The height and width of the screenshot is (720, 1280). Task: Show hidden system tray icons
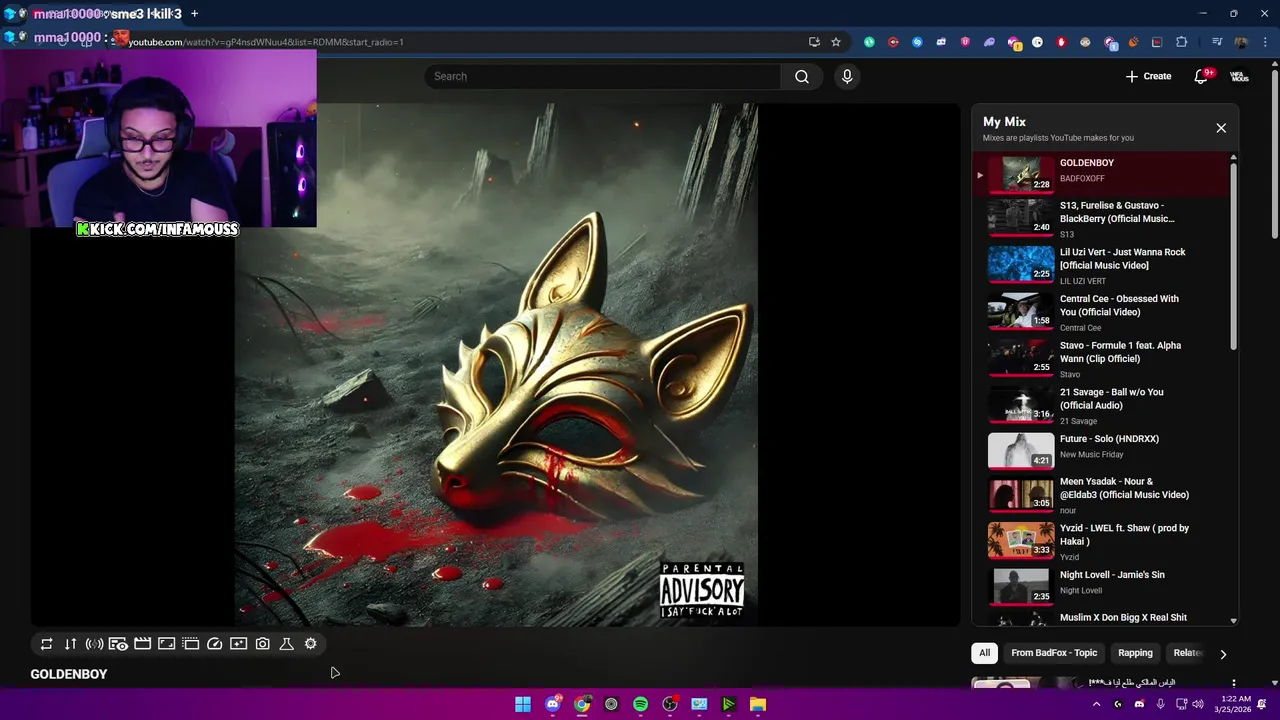1096,704
